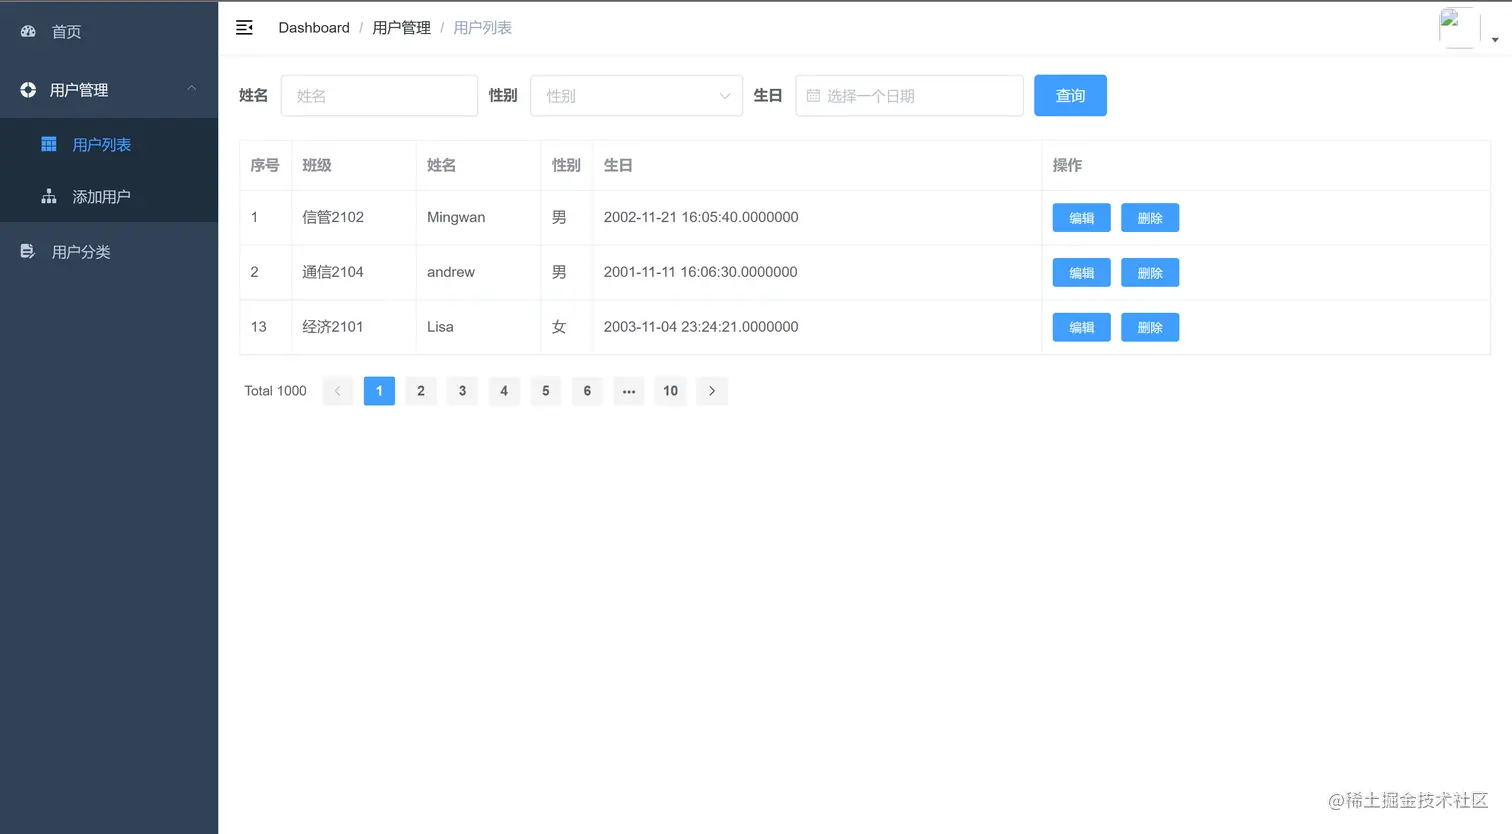
Task: Click the Total 1000 count text
Action: (x=276, y=391)
